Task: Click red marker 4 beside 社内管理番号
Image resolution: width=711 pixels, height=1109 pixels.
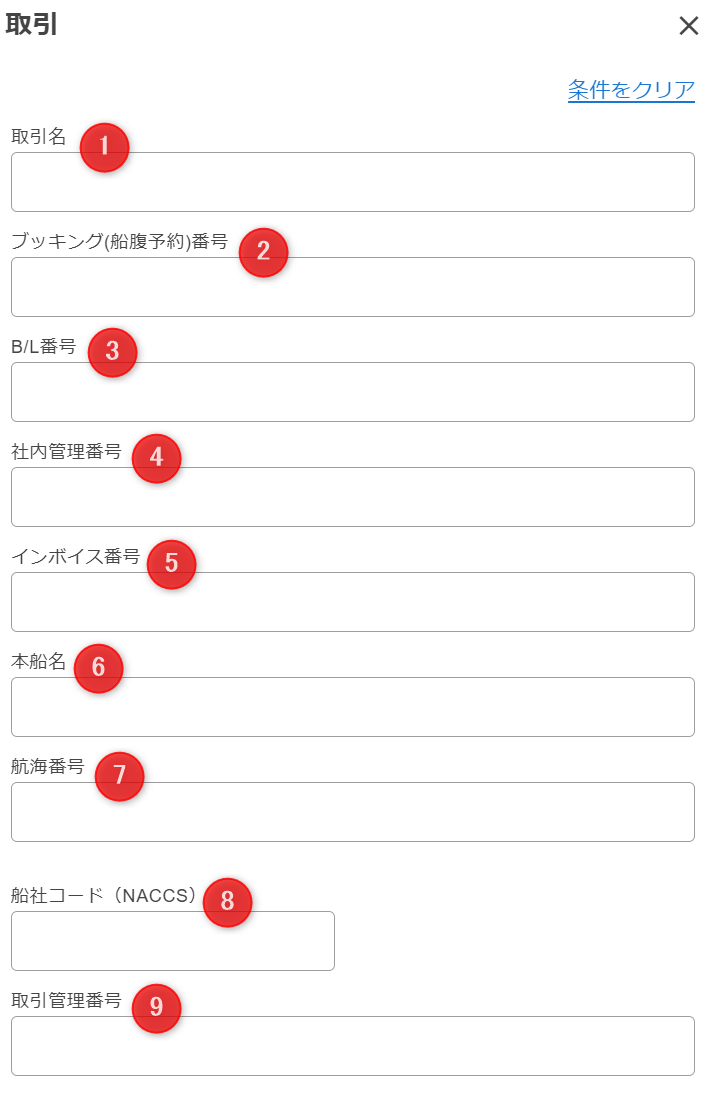Action: tap(156, 458)
